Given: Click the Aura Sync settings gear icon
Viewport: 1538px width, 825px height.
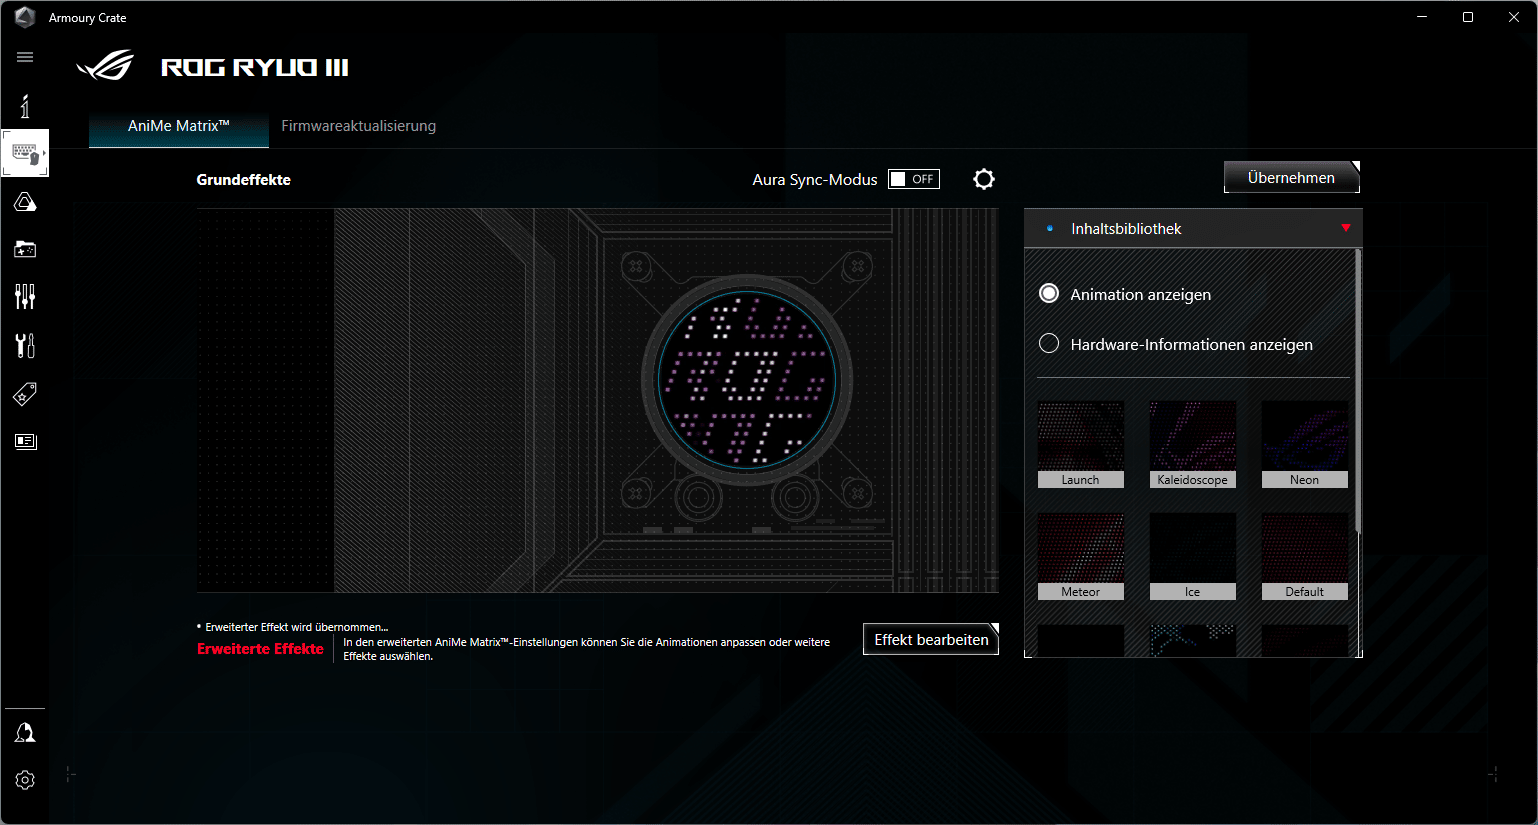Looking at the screenshot, I should pos(984,179).
